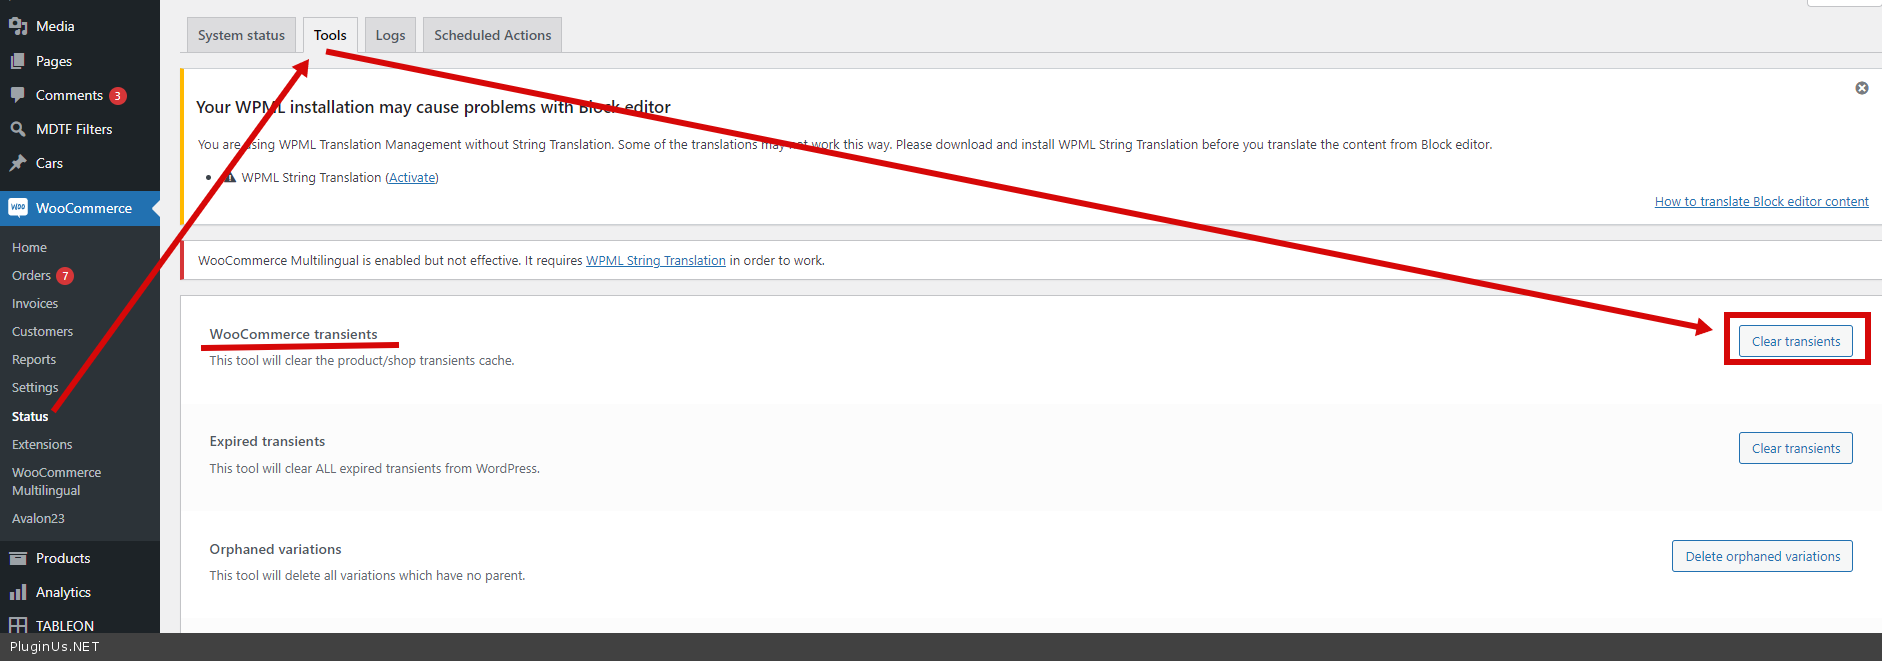The image size is (1882, 661).
Task: Open the Scheduled Actions tab
Action: point(492,35)
